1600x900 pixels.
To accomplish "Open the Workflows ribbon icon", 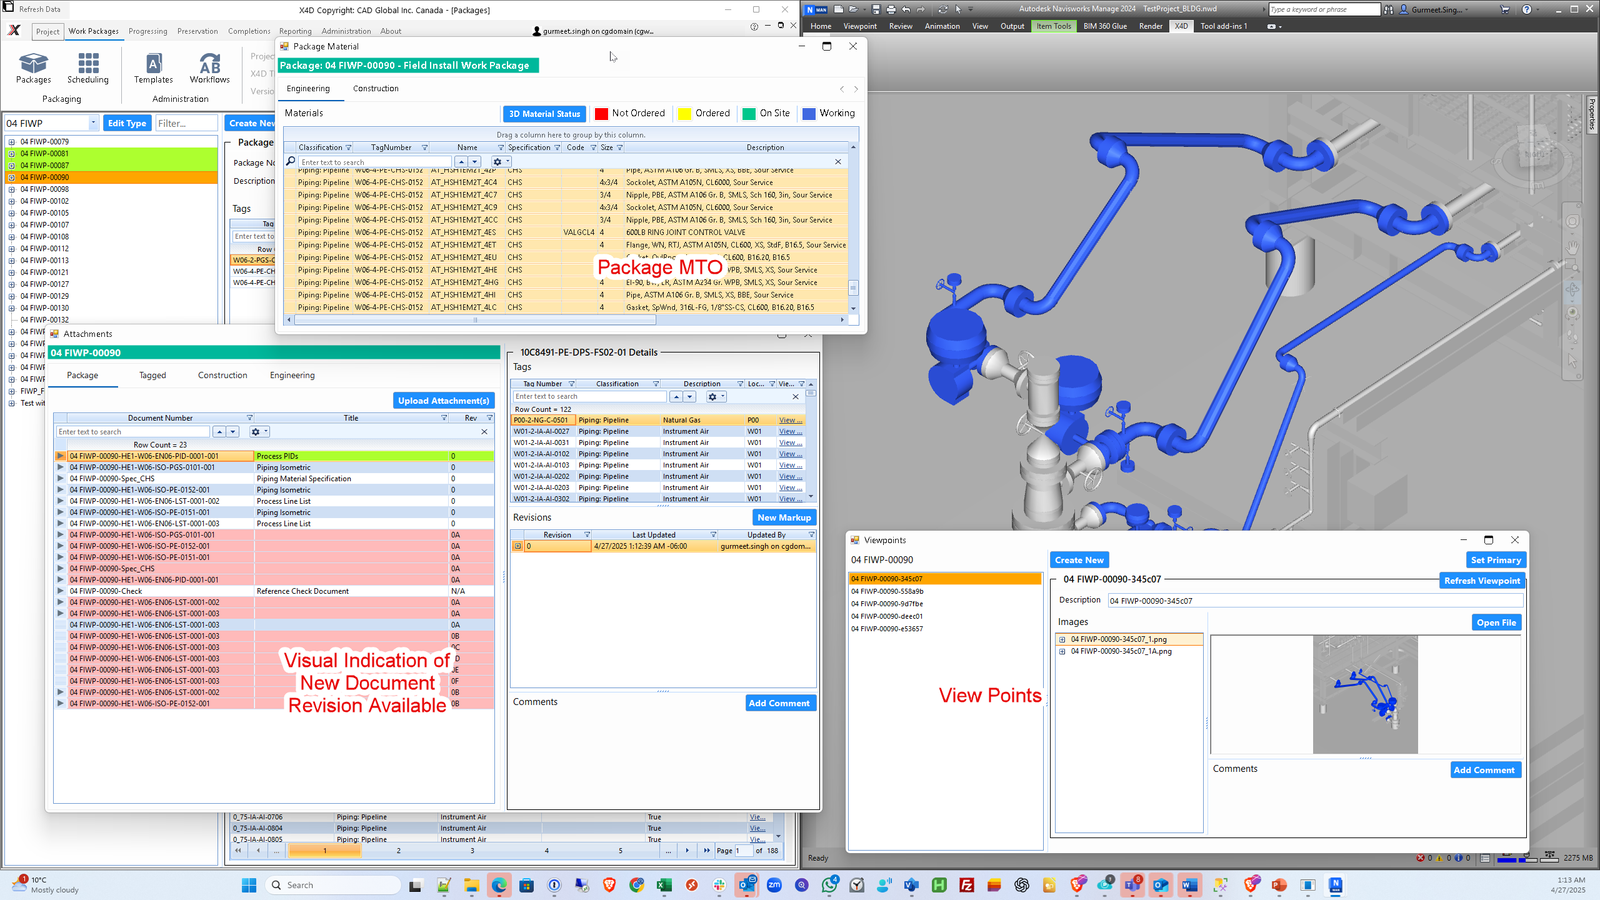I will (210, 68).
